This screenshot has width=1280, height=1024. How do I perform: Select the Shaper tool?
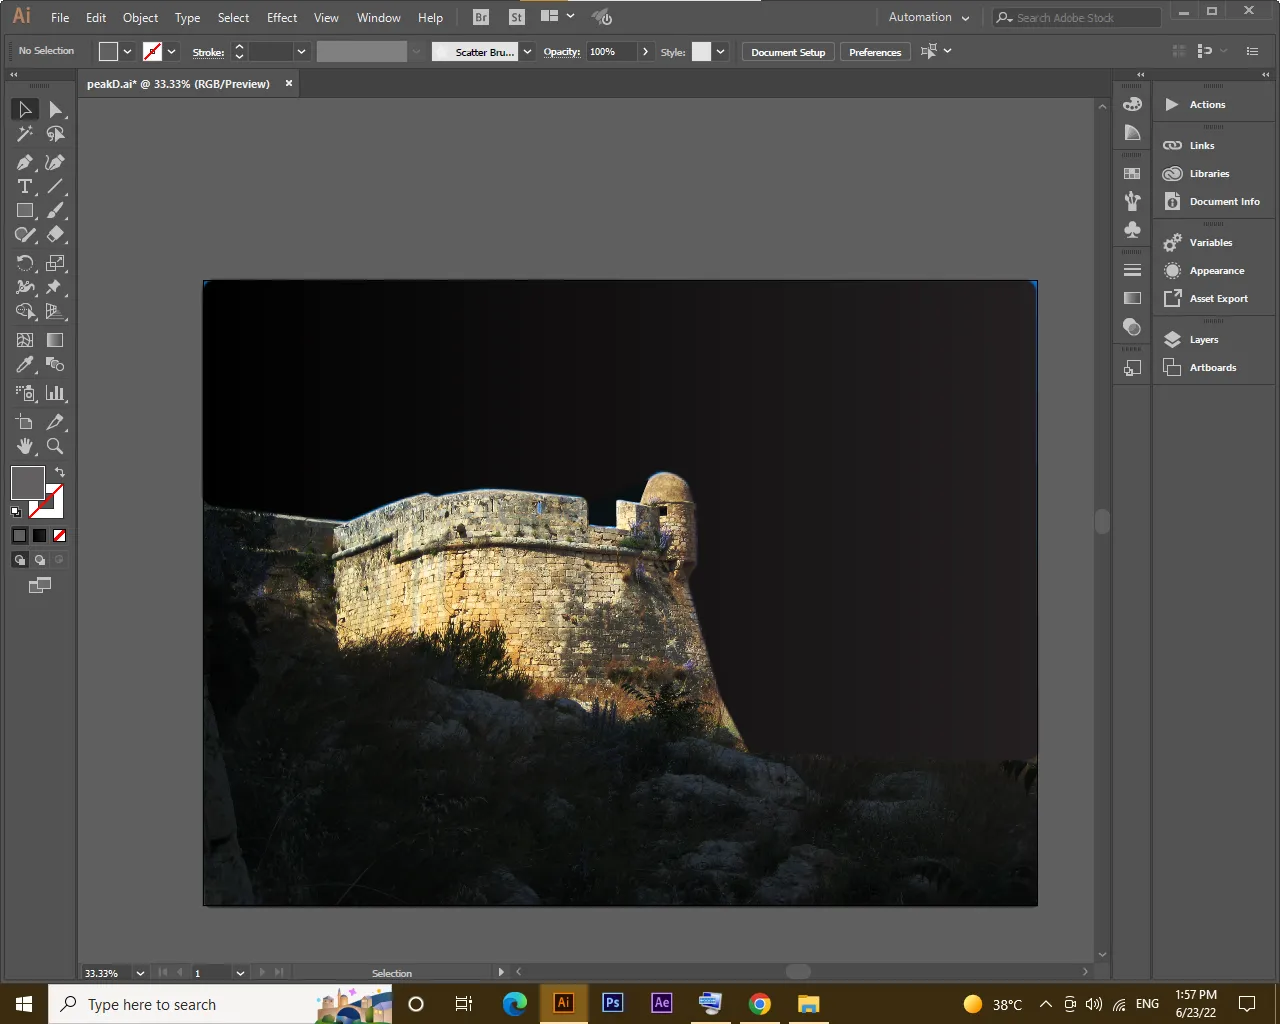(25, 235)
